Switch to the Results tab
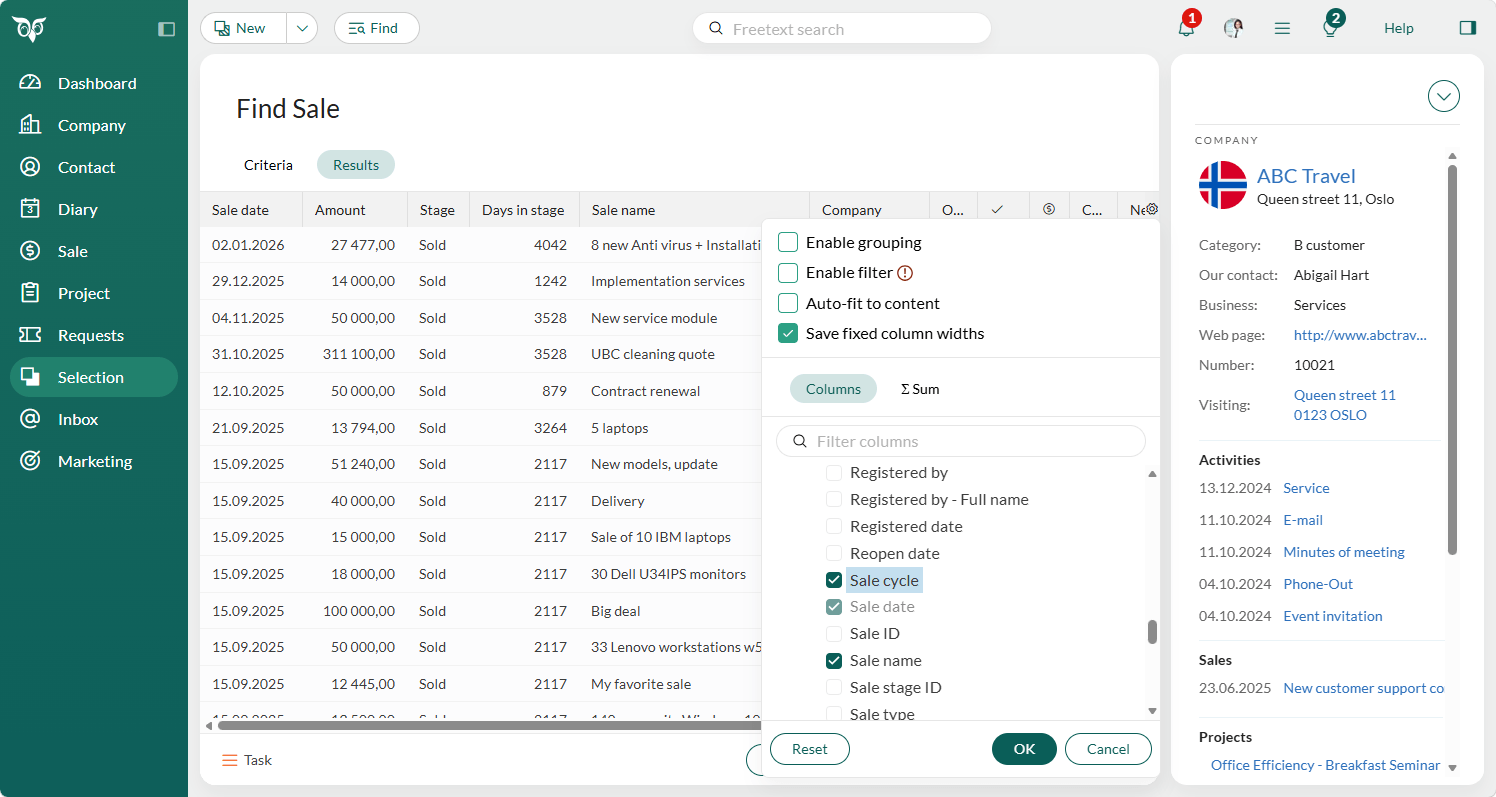Screen dimensions: 1496x797 pos(356,165)
